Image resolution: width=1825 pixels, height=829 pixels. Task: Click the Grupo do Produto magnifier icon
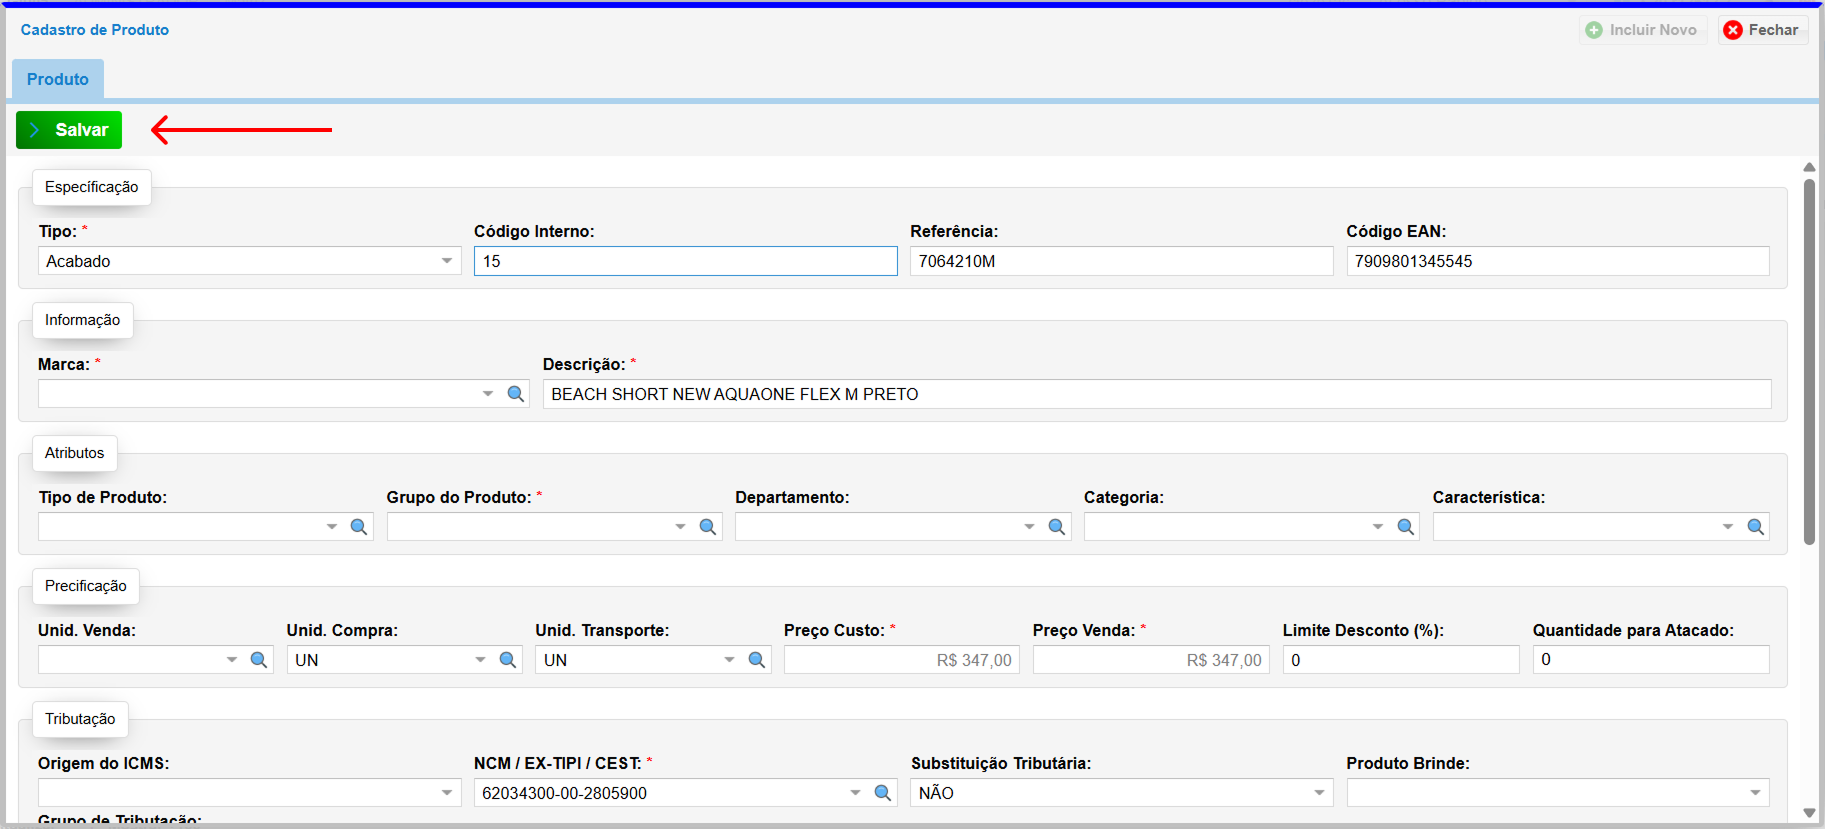coord(708,527)
